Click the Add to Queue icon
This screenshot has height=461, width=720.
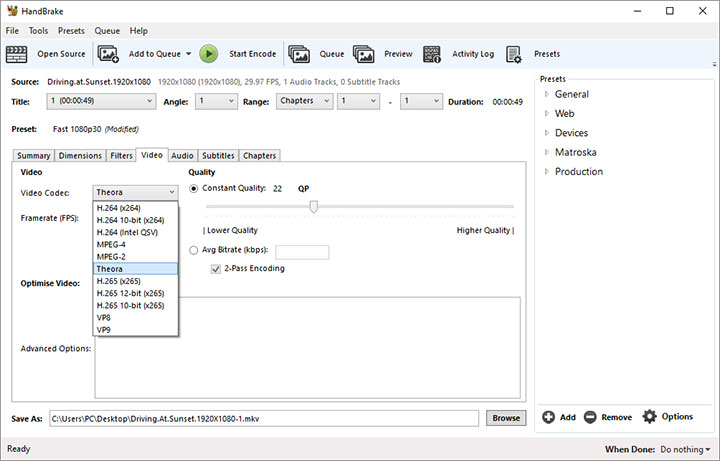tap(109, 54)
